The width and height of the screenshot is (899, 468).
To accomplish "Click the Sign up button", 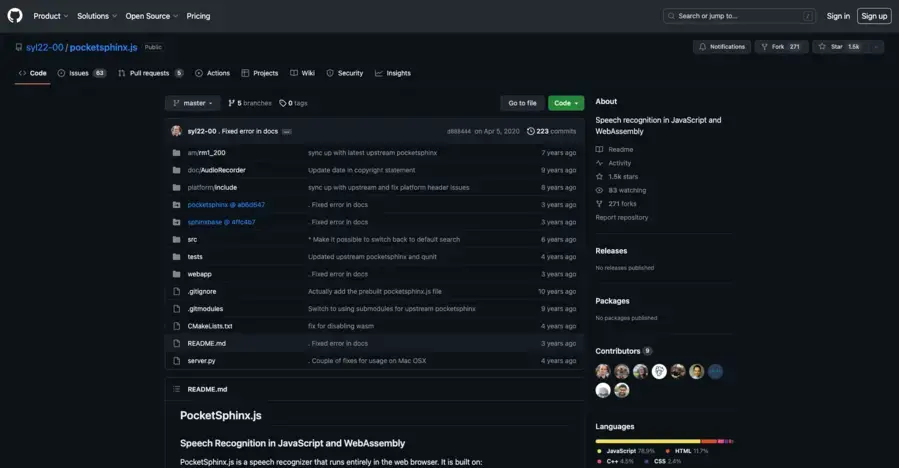I will (x=874, y=16).
